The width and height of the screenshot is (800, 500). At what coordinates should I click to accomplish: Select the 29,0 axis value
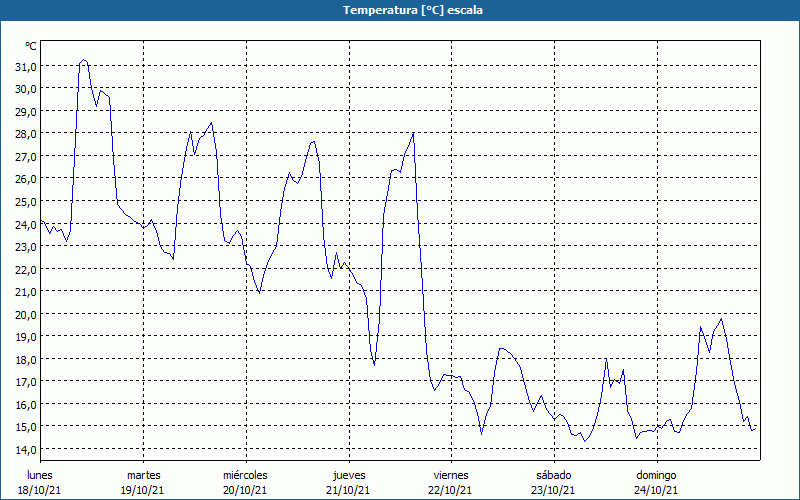[x=25, y=112]
